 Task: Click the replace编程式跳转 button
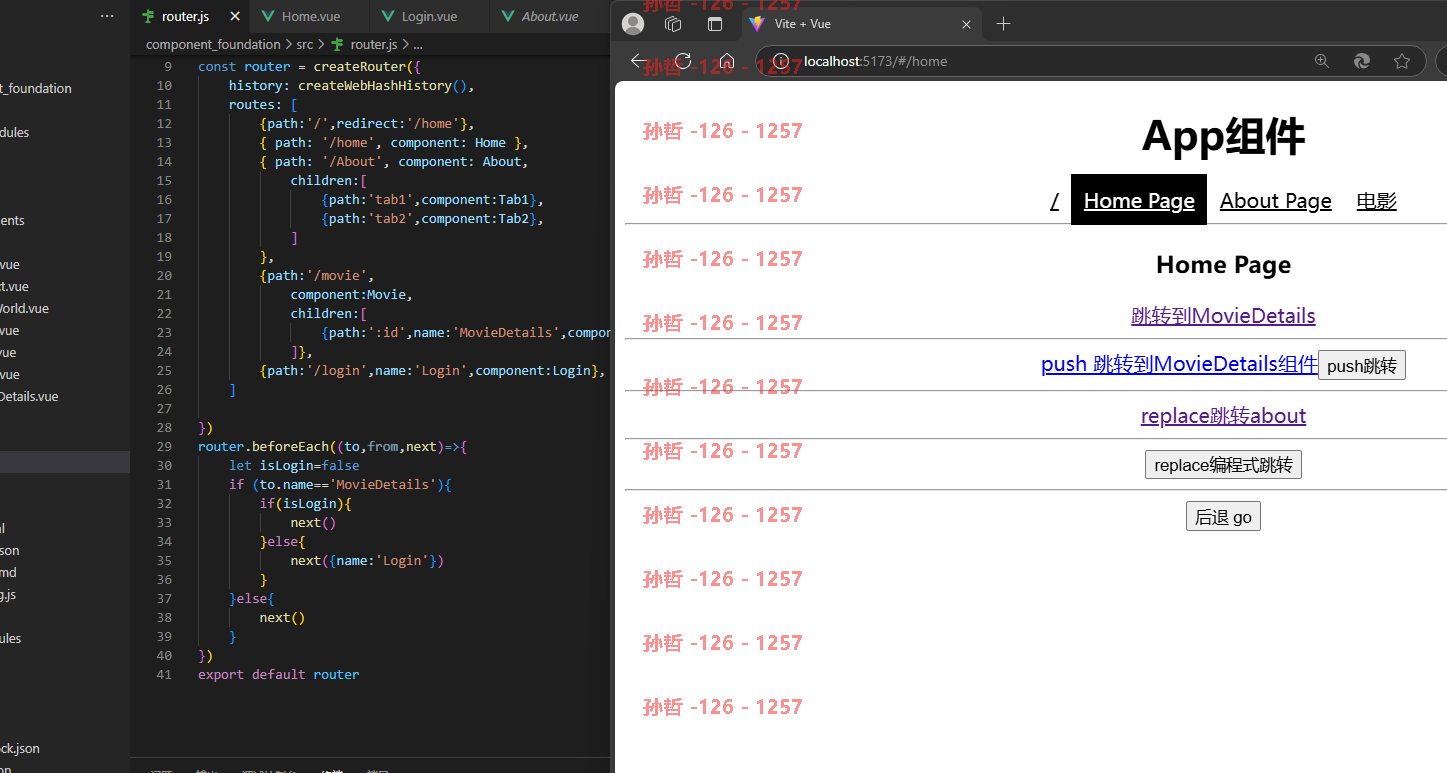coord(1223,465)
